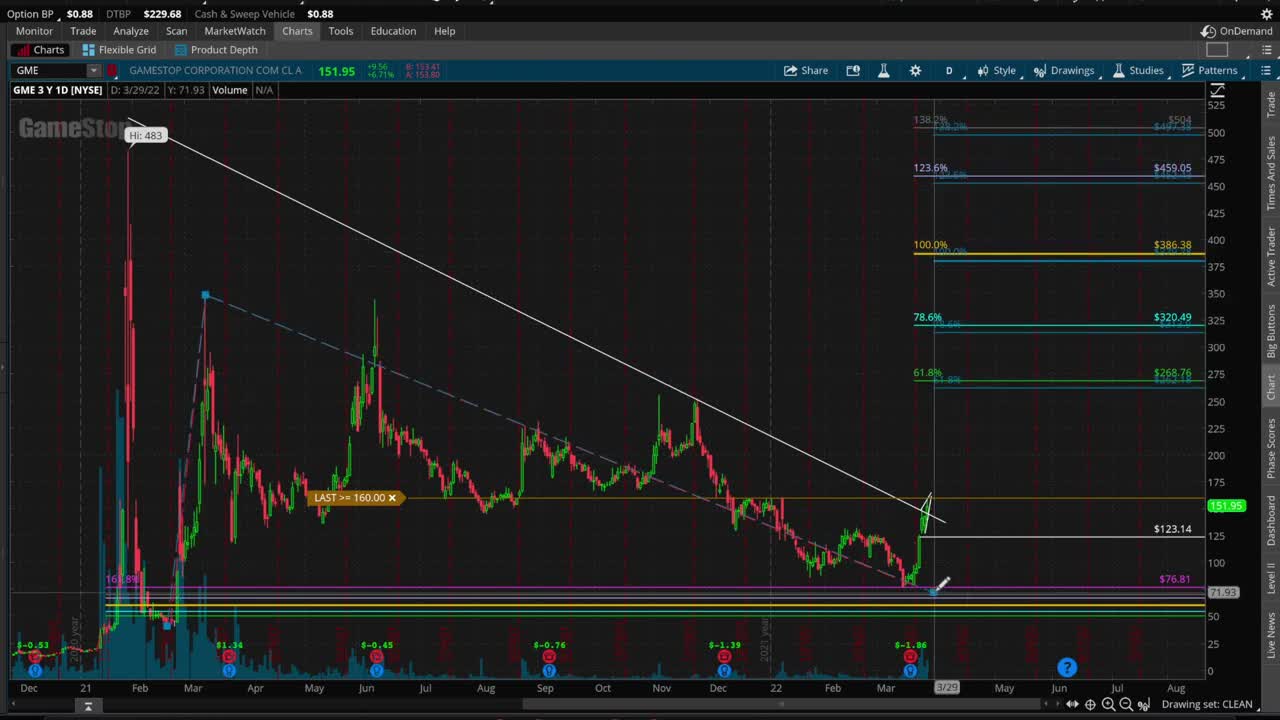This screenshot has width=1280, height=720.
Task: Open the Product Depth subtab
Action: (x=216, y=50)
